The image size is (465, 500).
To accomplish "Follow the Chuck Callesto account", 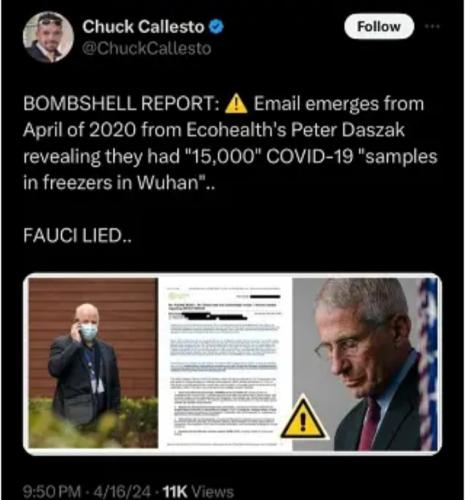I will [379, 26].
